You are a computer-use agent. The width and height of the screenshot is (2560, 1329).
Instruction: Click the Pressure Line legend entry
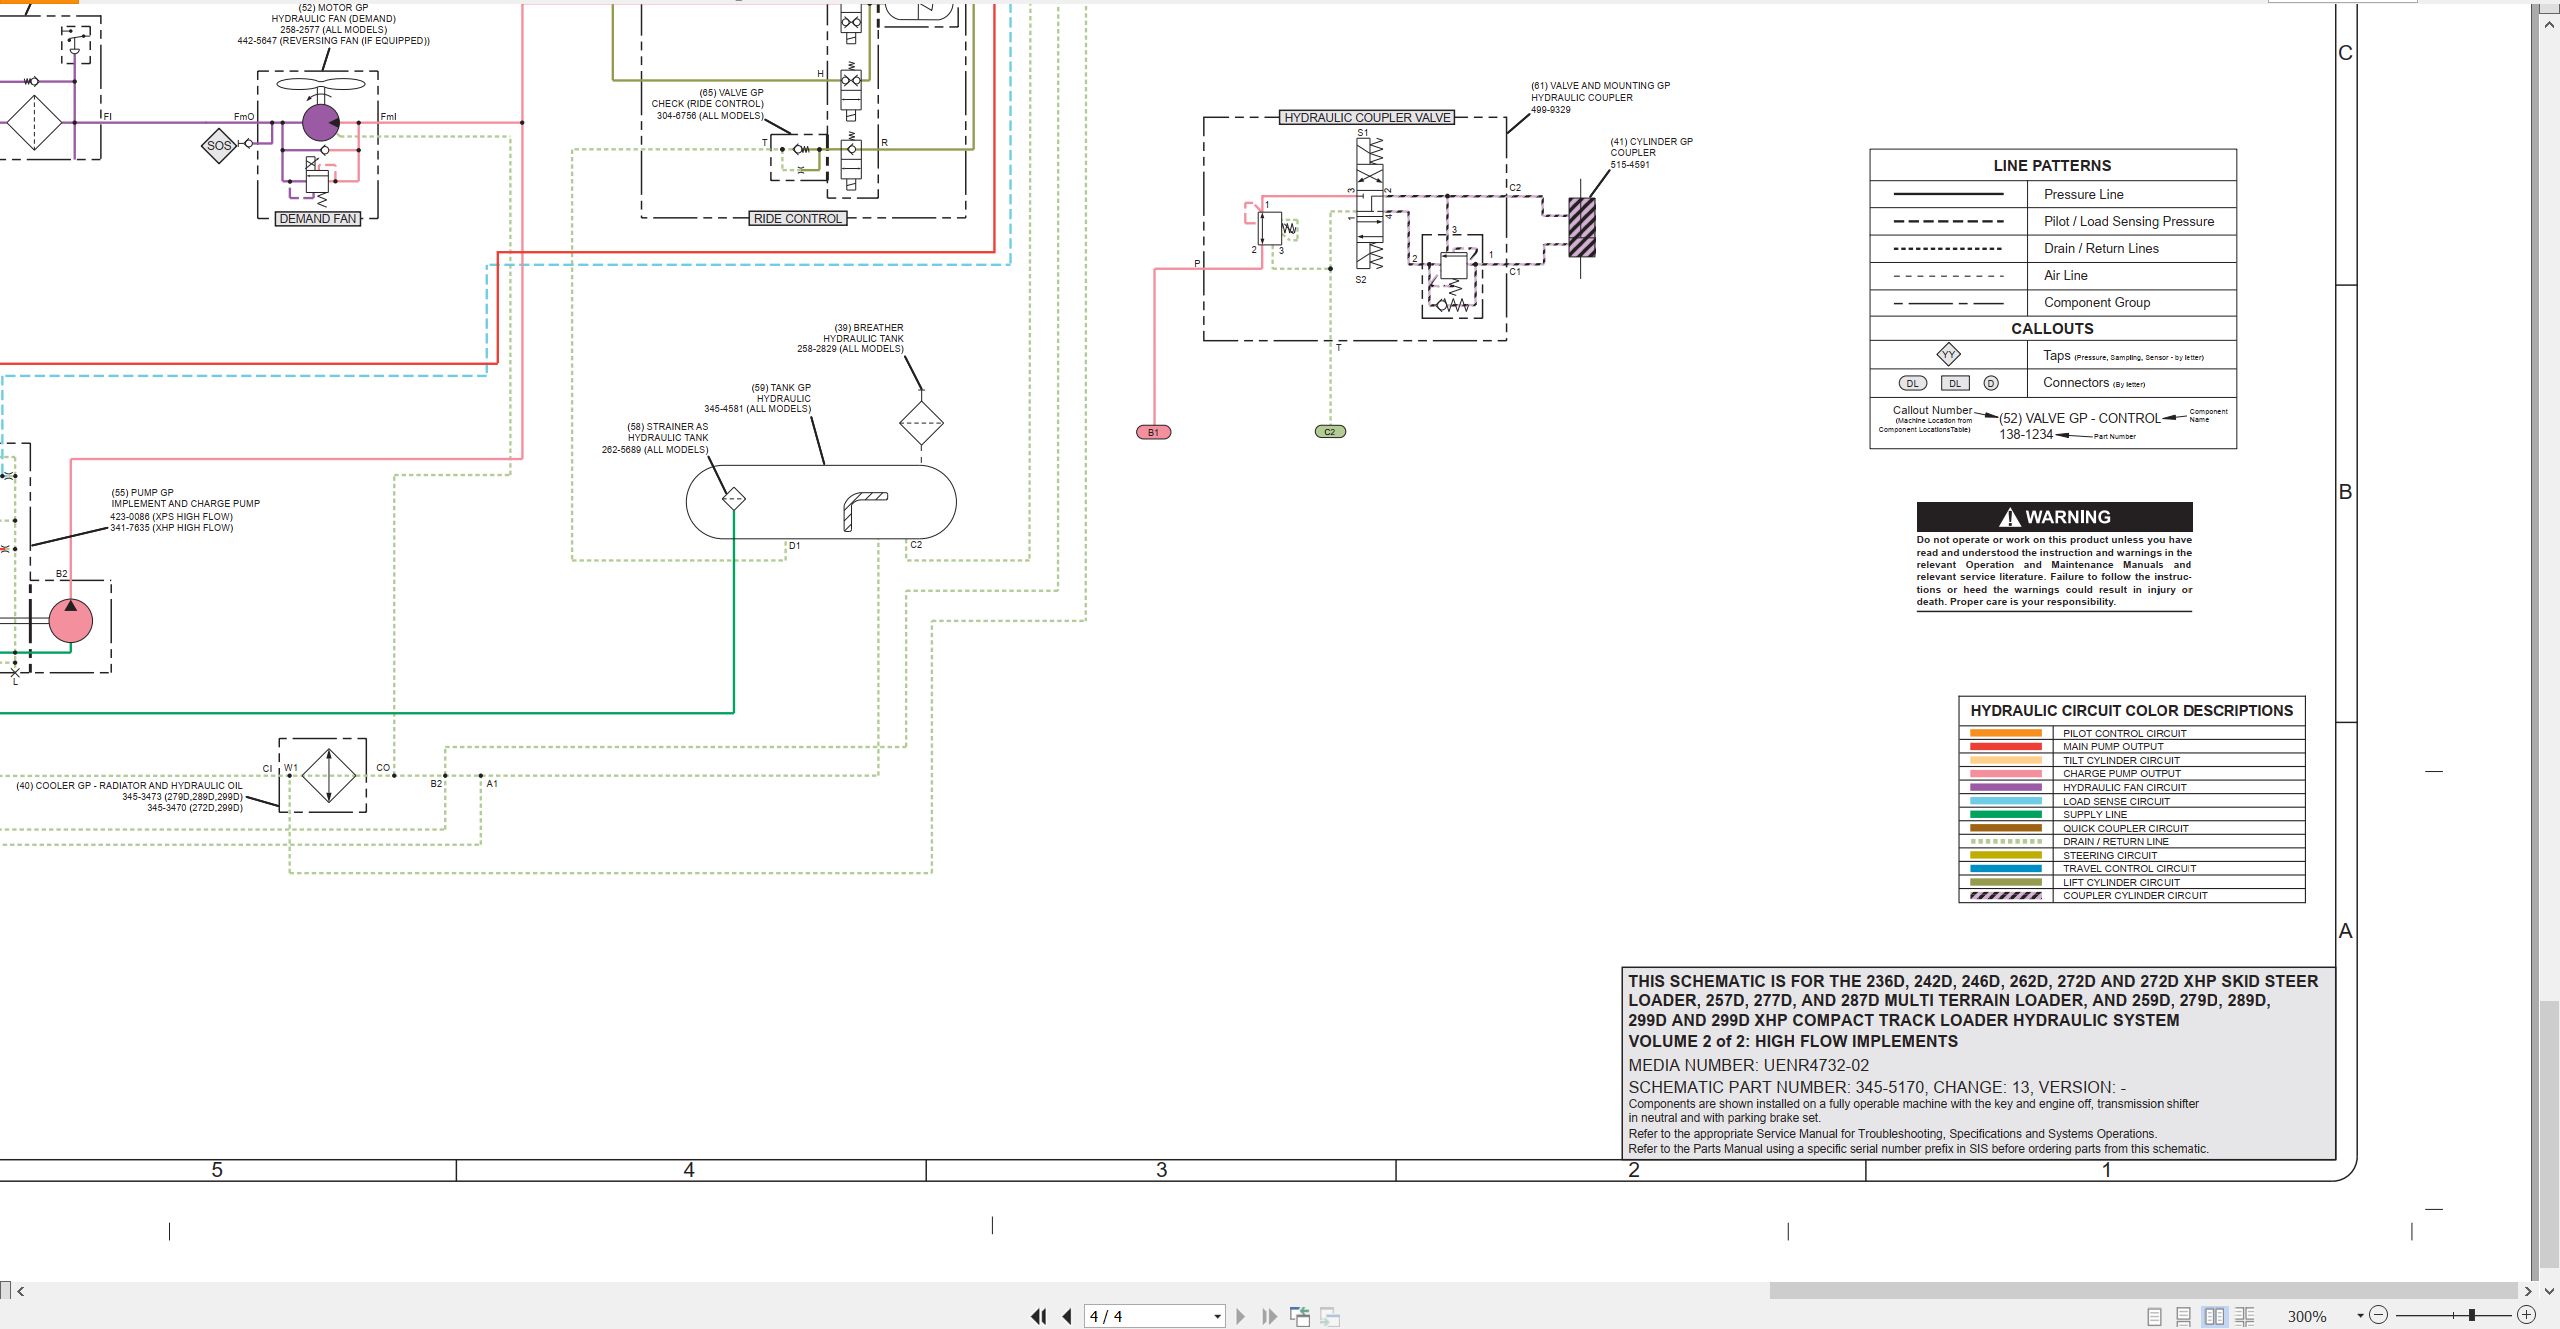point(2083,194)
